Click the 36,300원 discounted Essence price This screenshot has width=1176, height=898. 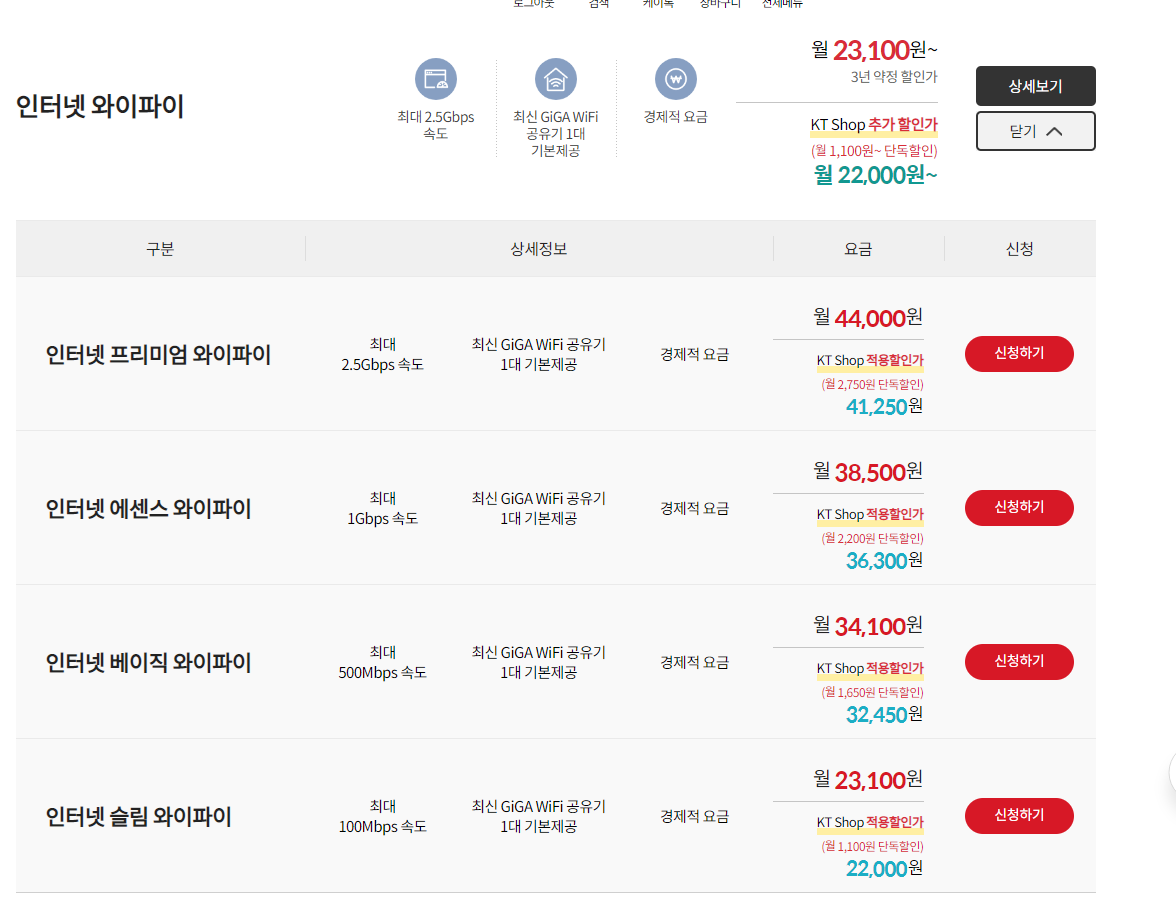(884, 561)
